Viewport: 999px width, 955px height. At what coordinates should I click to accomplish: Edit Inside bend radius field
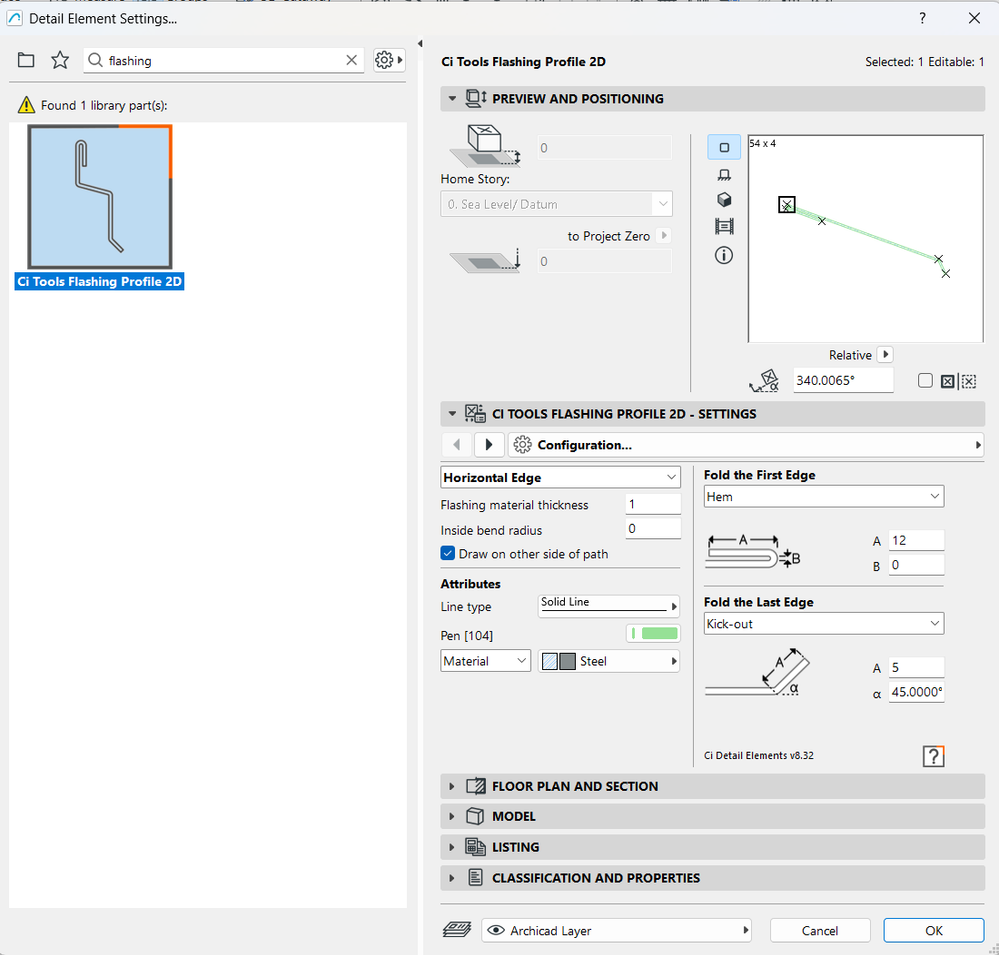[653, 528]
